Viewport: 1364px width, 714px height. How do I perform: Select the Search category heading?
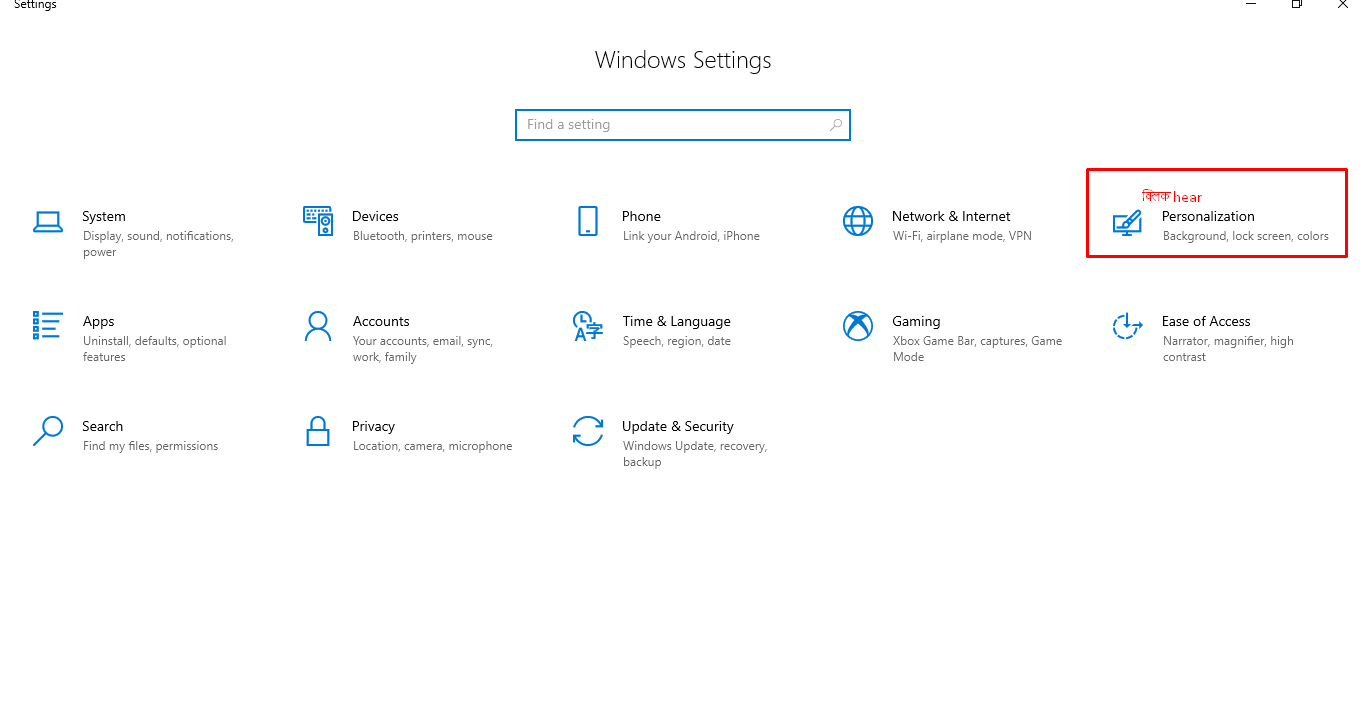103,426
